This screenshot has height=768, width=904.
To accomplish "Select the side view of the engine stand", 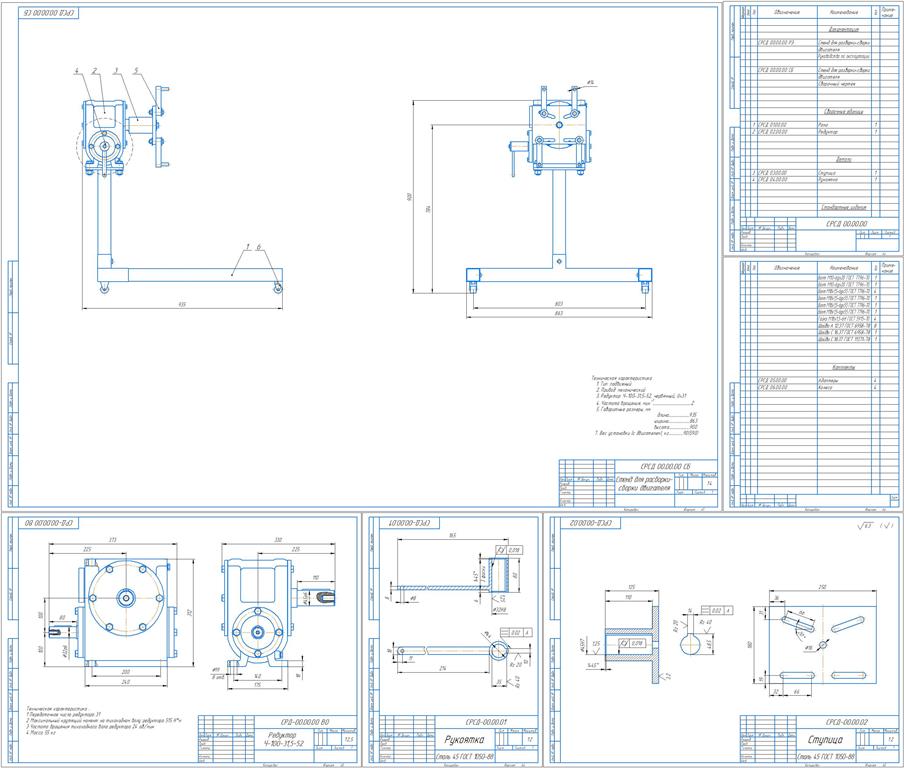I will [x=182, y=190].
